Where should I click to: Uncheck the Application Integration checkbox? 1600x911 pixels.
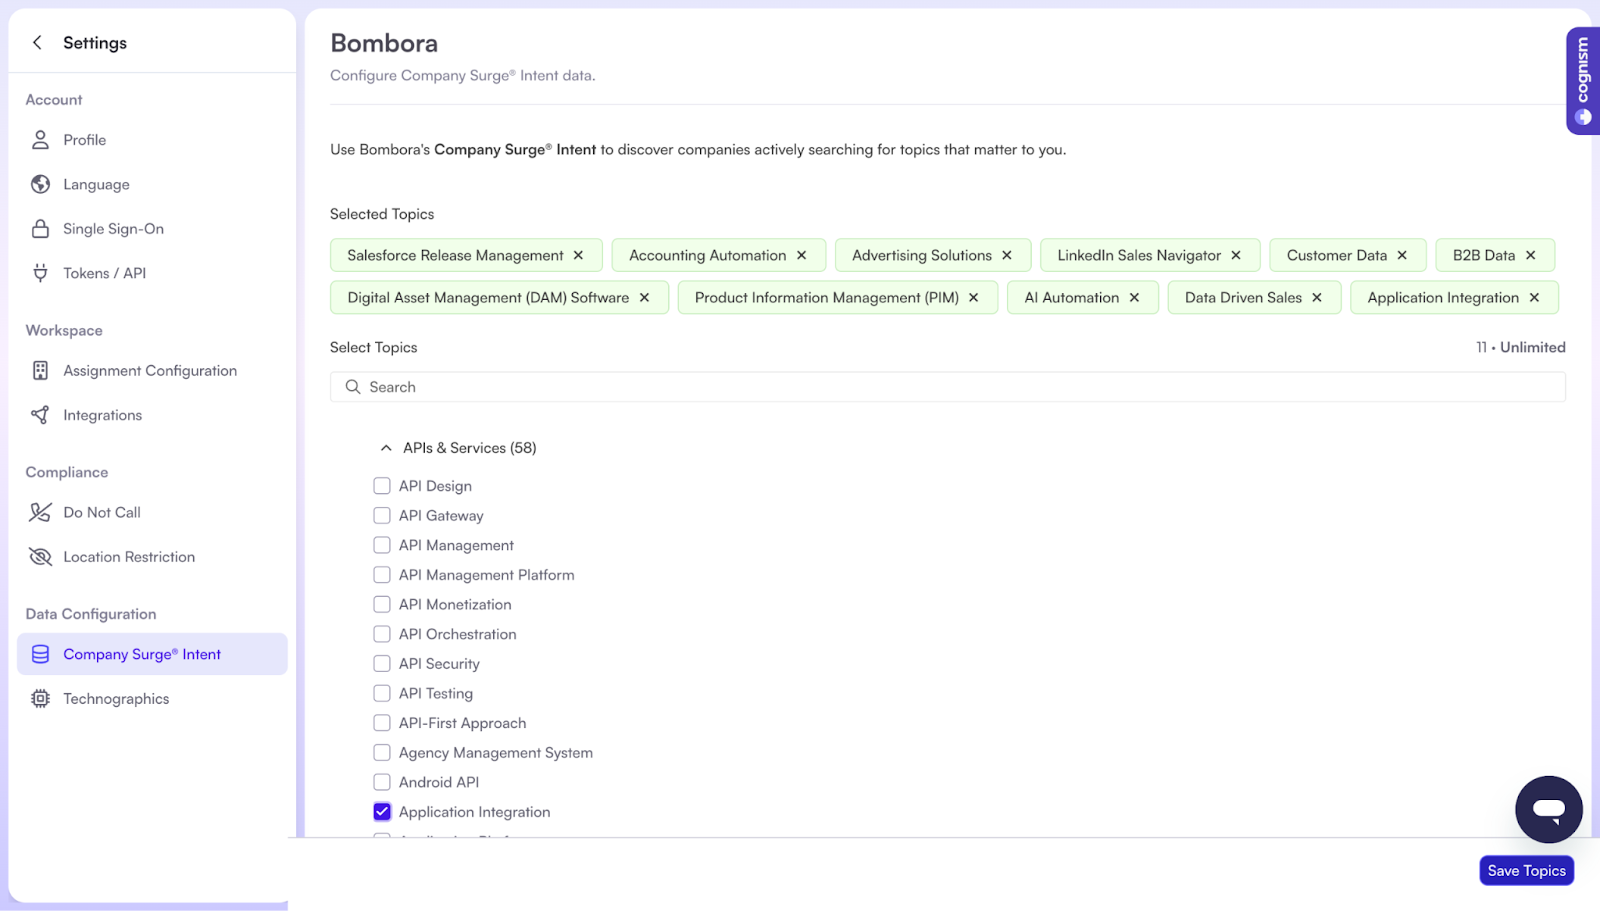click(x=382, y=812)
